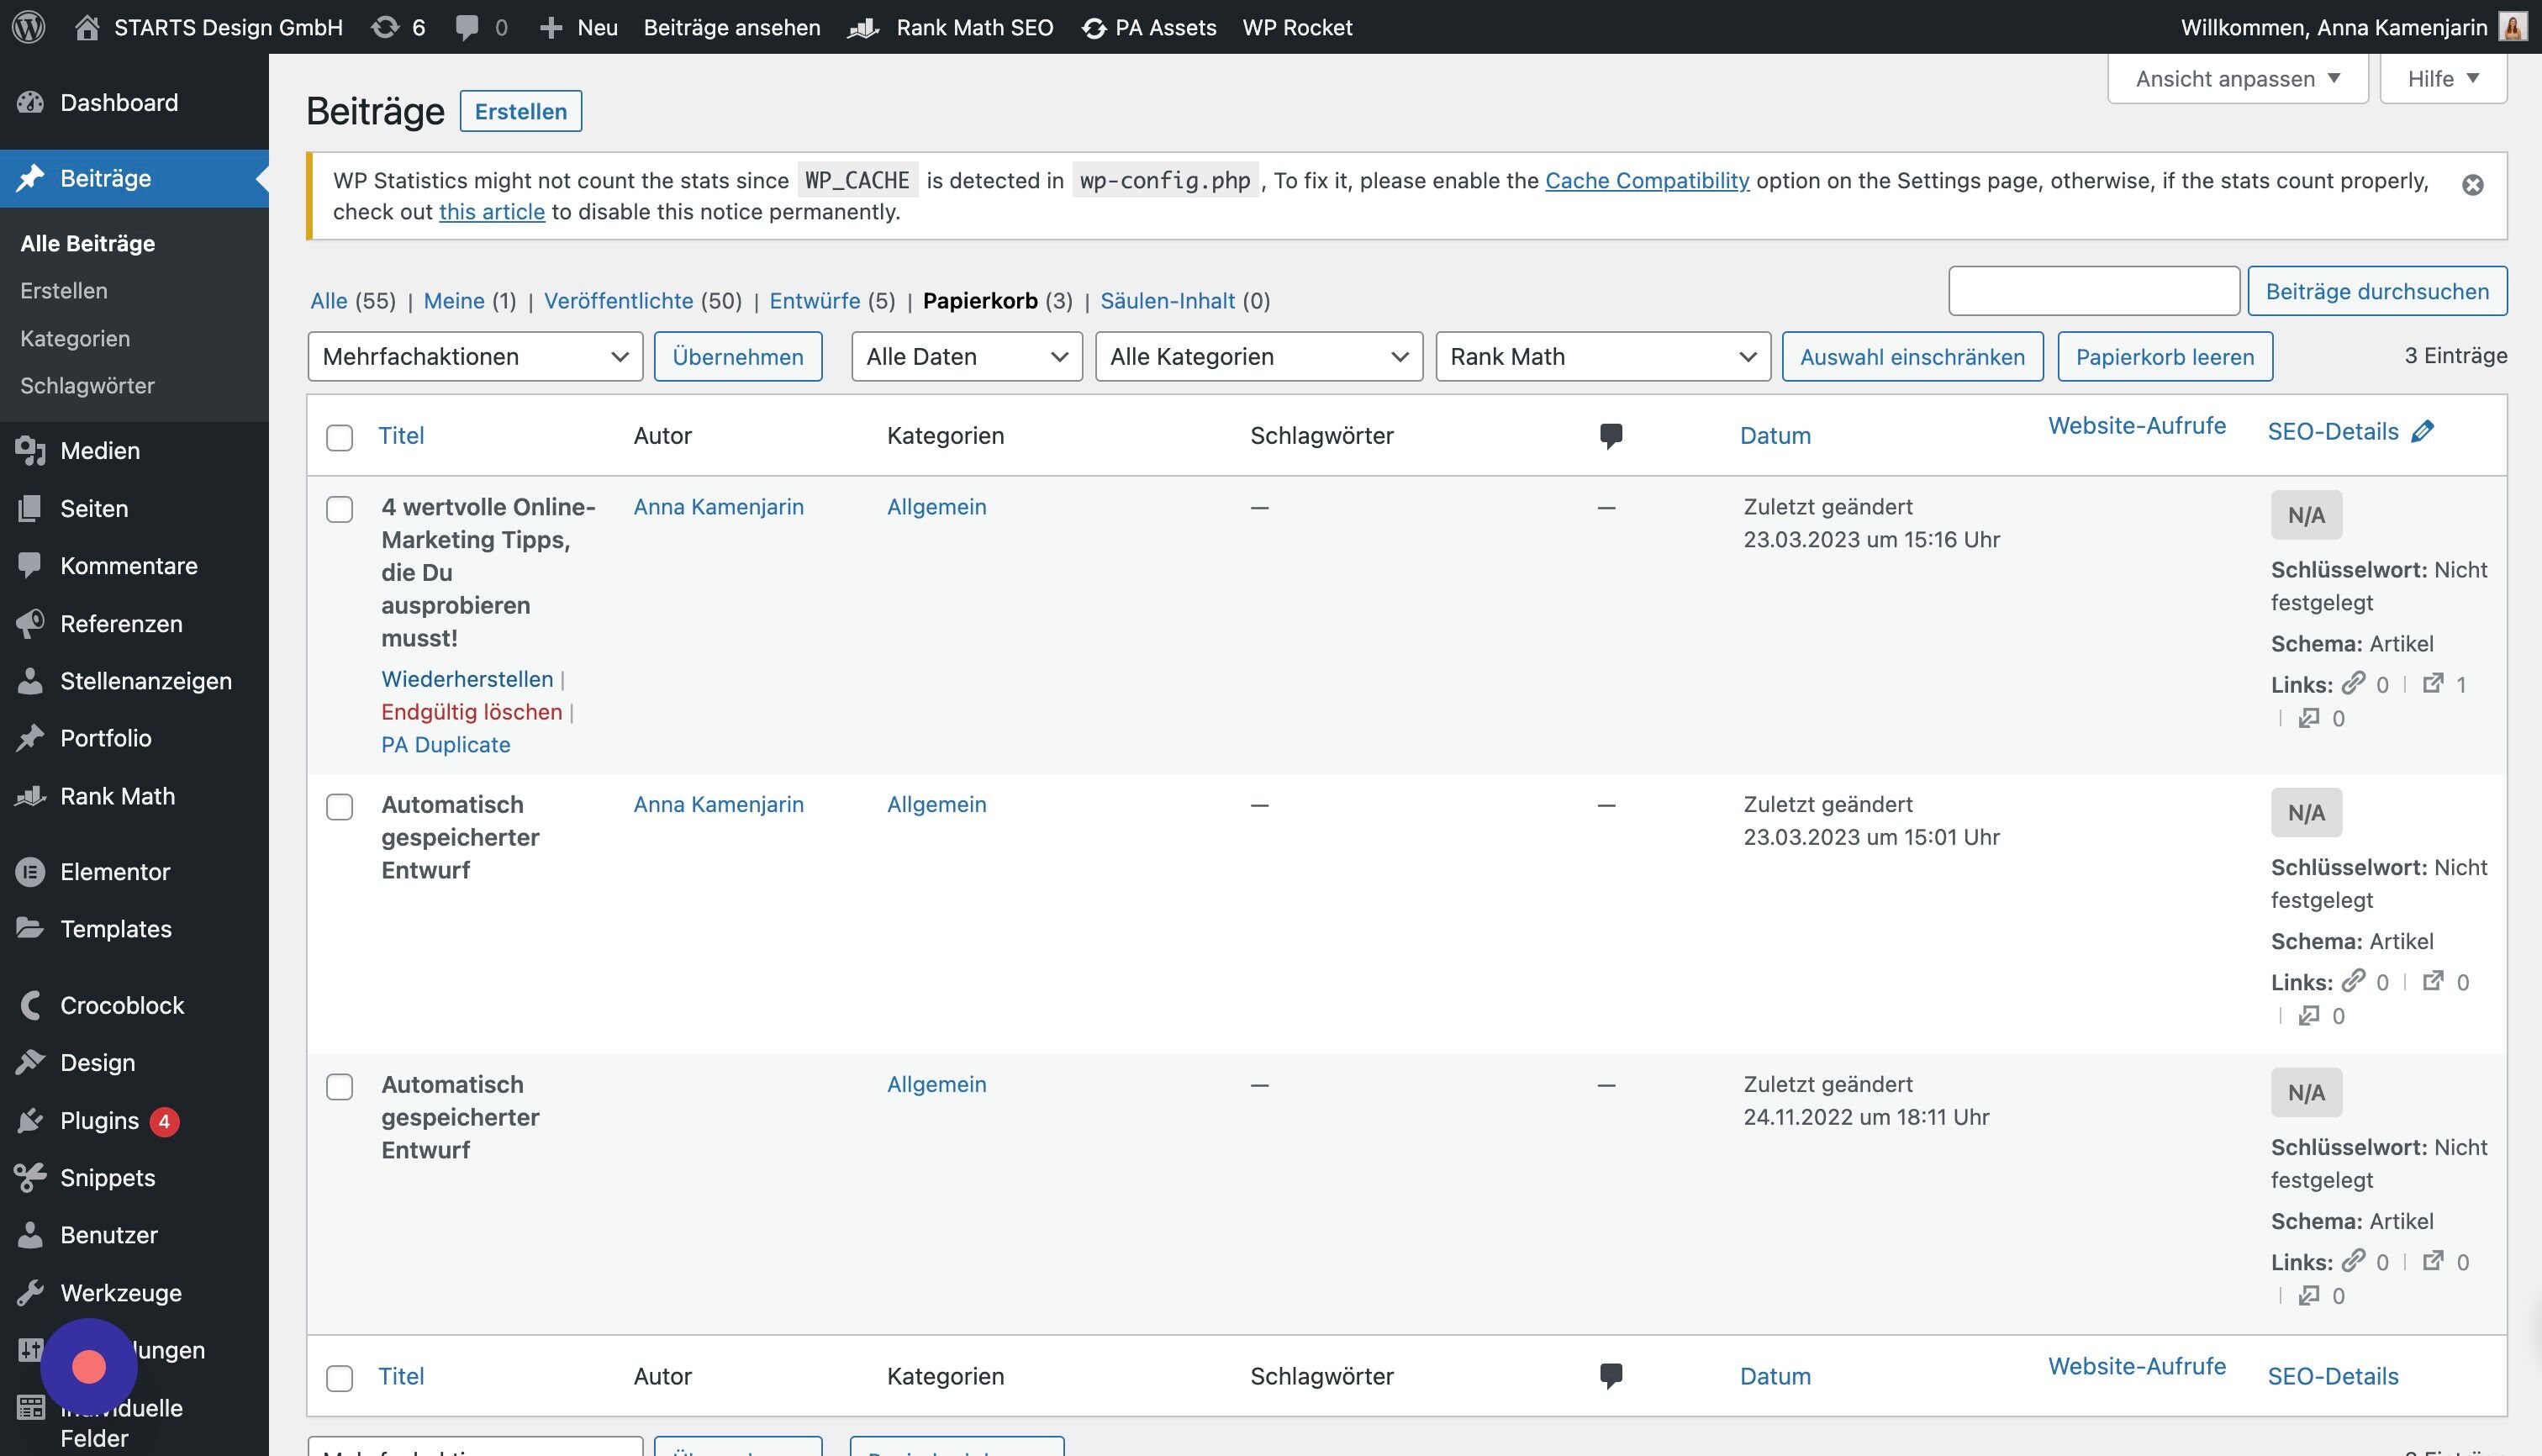Screen dimensions: 2542x1456
Task: Open the Säulen-Inhalt (0) filter
Action: tap(1184, 300)
